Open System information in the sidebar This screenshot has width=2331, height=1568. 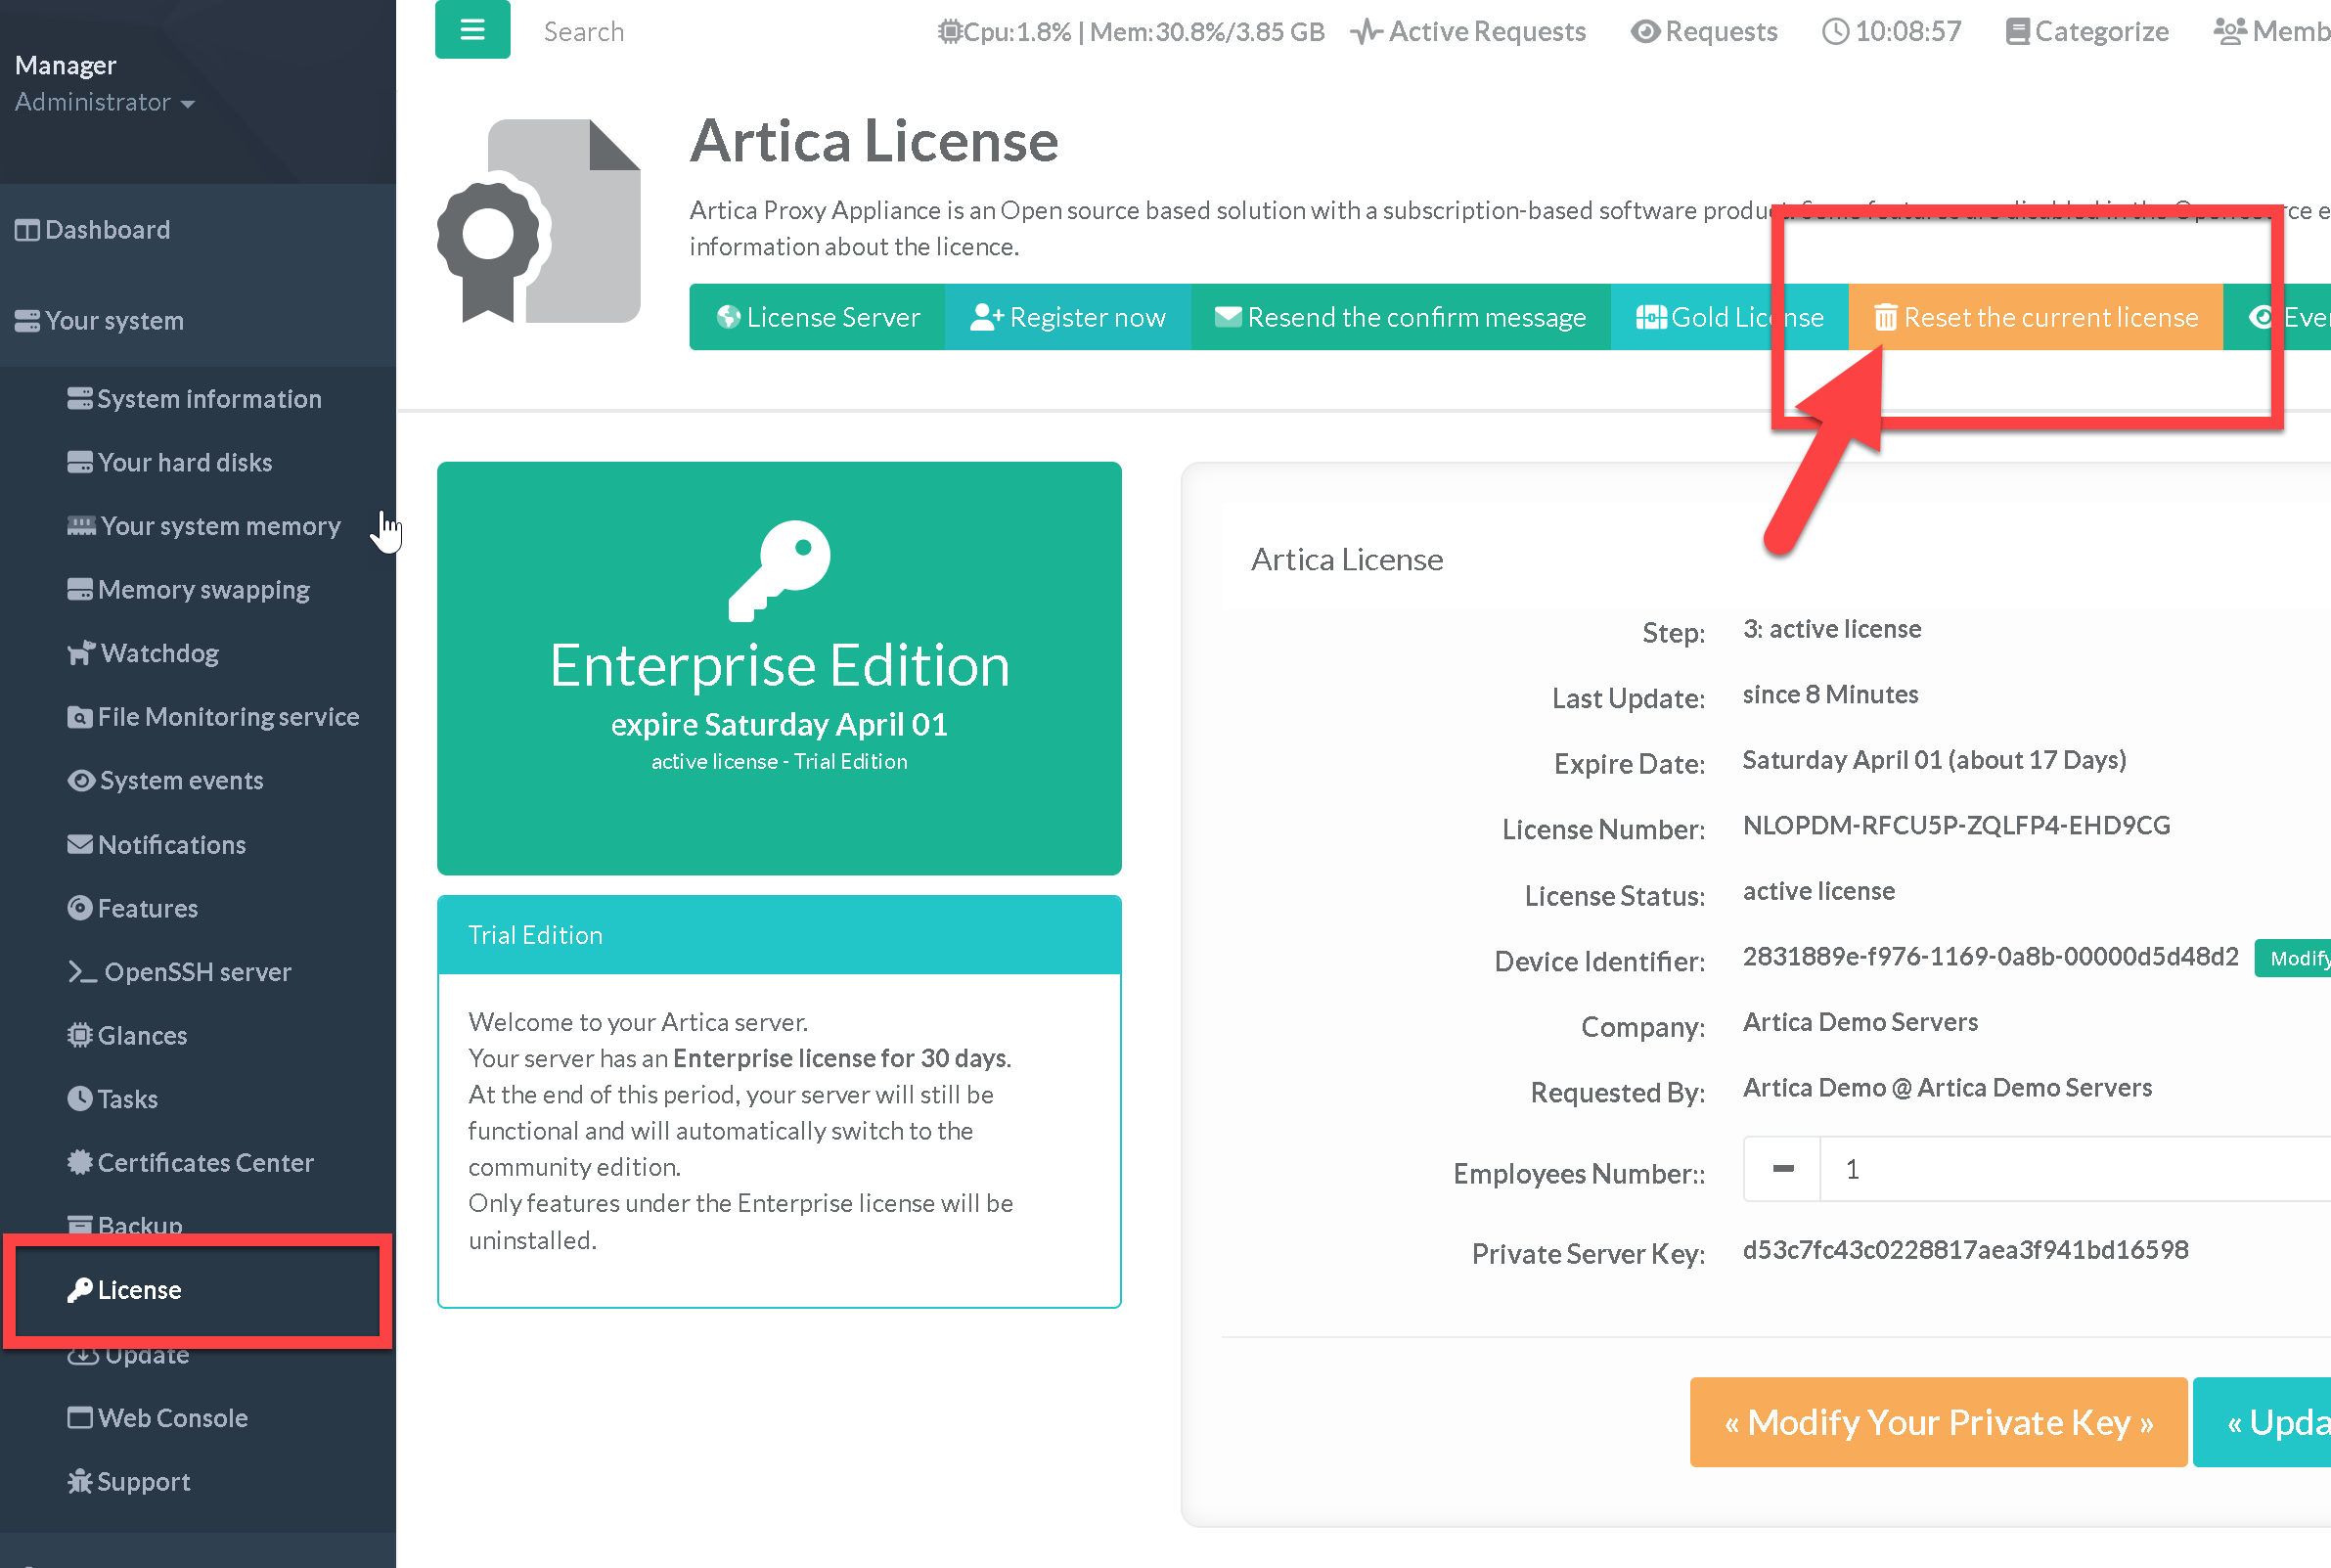coord(208,399)
